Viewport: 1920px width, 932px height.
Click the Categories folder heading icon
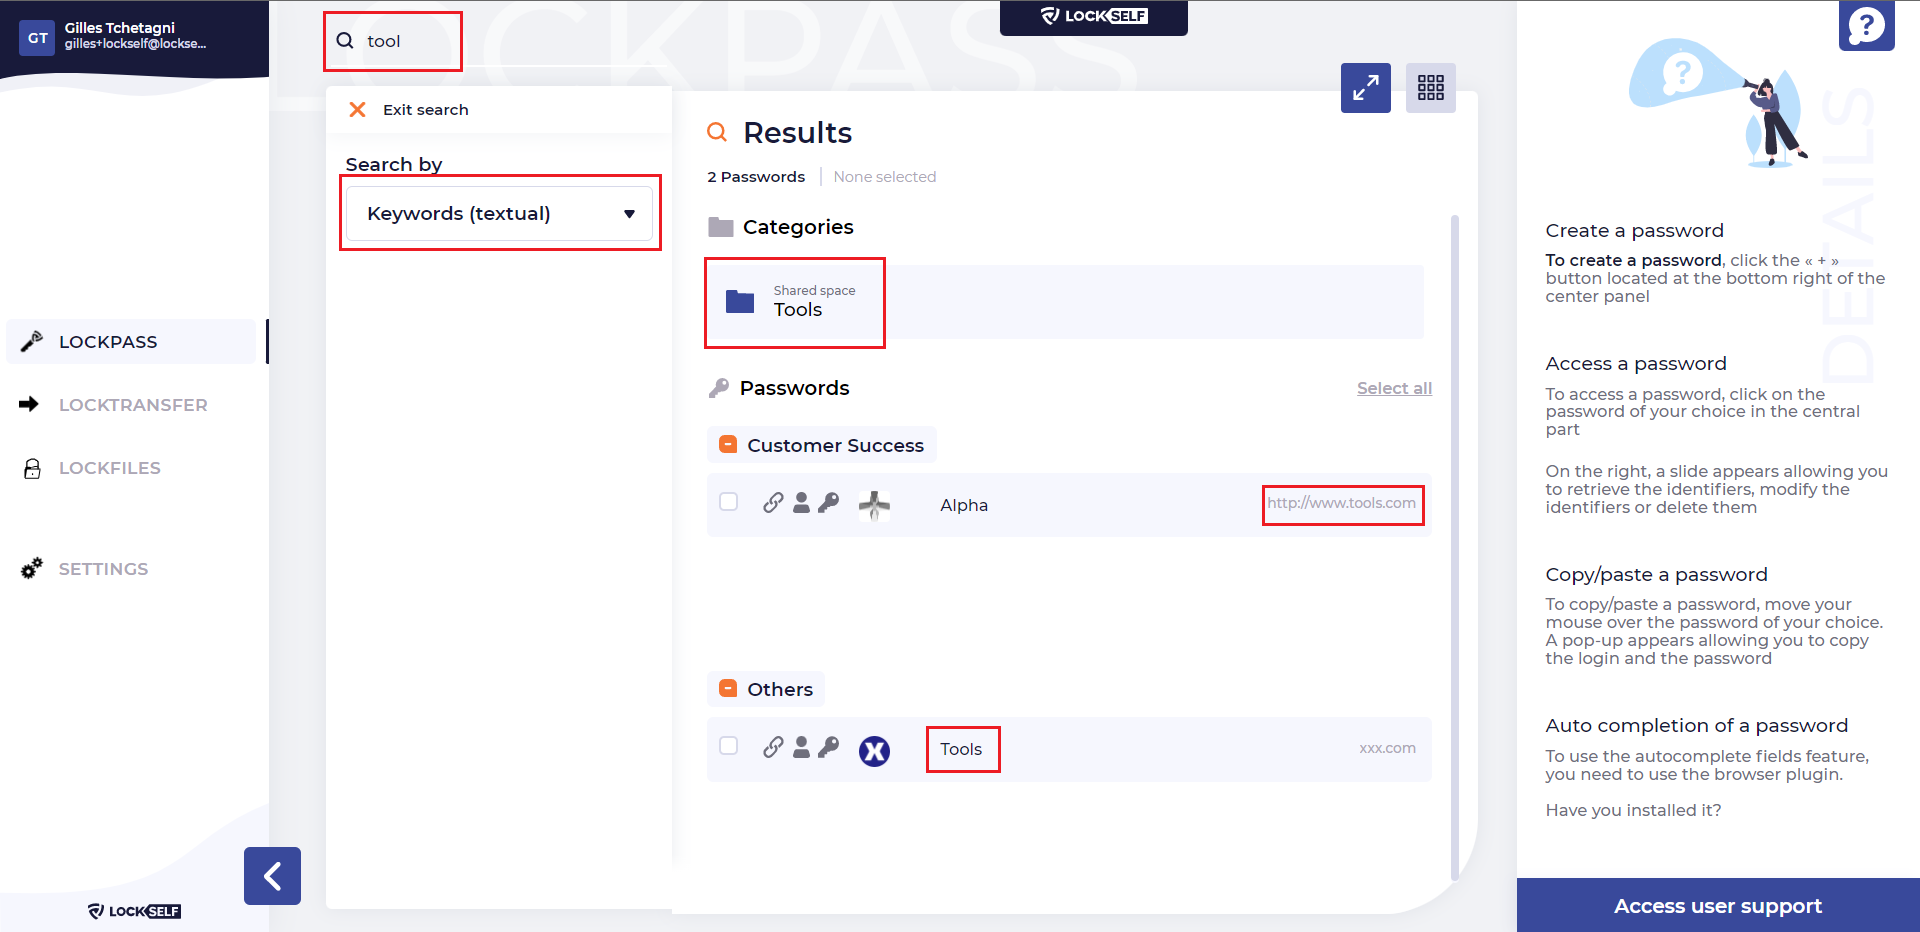pyautogui.click(x=721, y=227)
